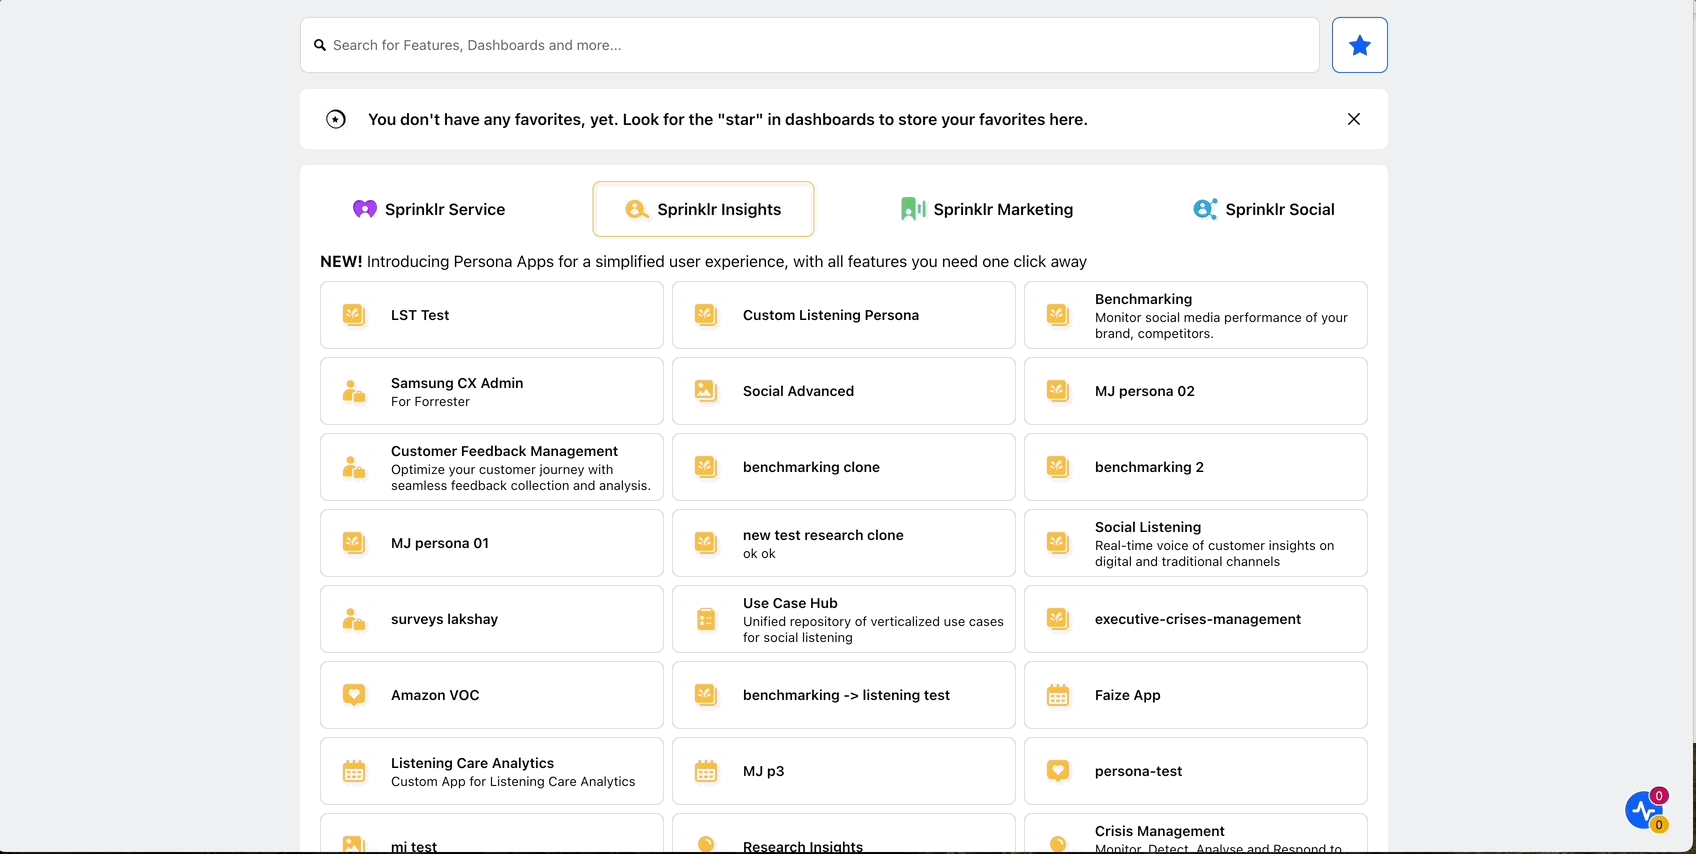Click the benchmarking clone icon
Viewport: 1696px width, 854px height.
tap(706, 467)
